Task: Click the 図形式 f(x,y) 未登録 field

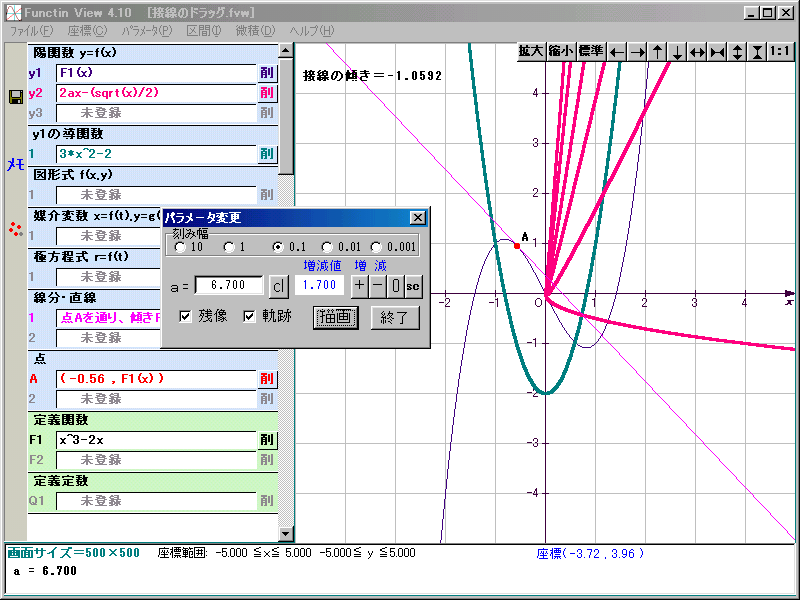Action: [x=156, y=194]
